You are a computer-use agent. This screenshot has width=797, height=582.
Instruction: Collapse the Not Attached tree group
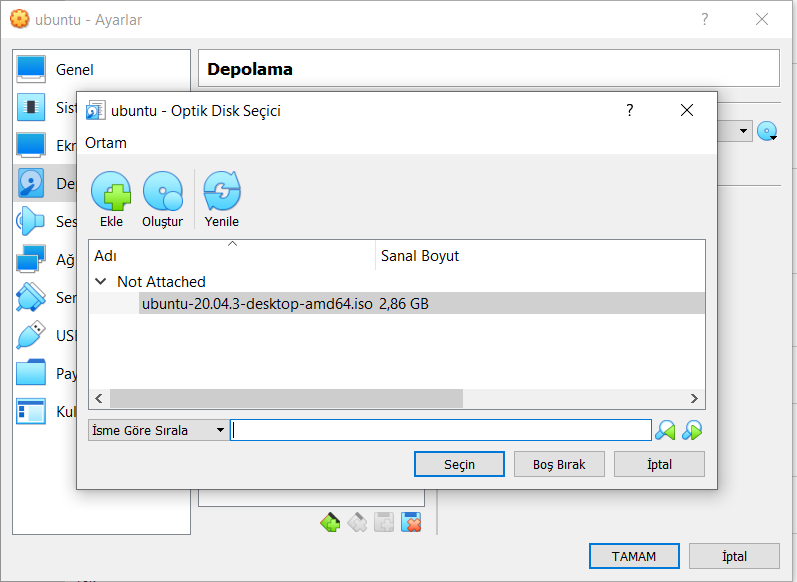coord(101,281)
